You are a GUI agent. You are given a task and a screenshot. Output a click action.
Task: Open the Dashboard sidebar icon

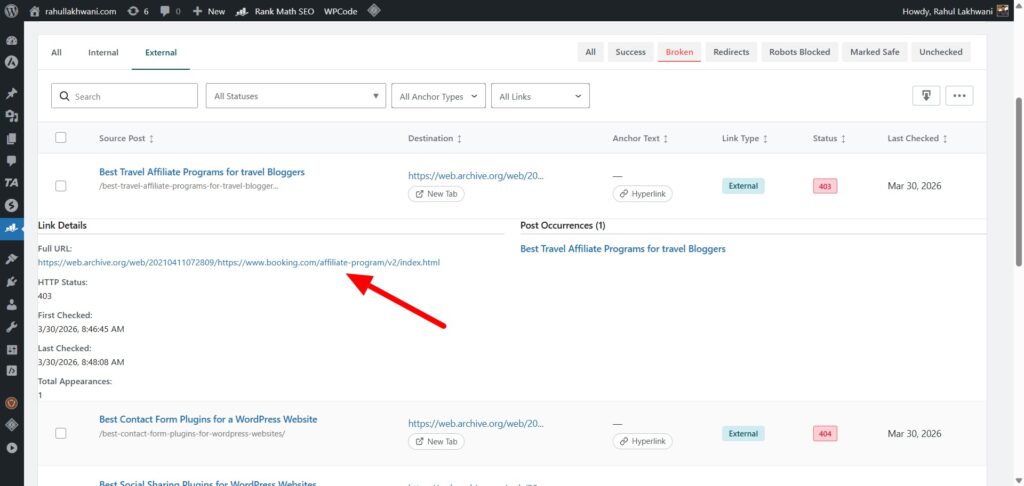coord(12,41)
